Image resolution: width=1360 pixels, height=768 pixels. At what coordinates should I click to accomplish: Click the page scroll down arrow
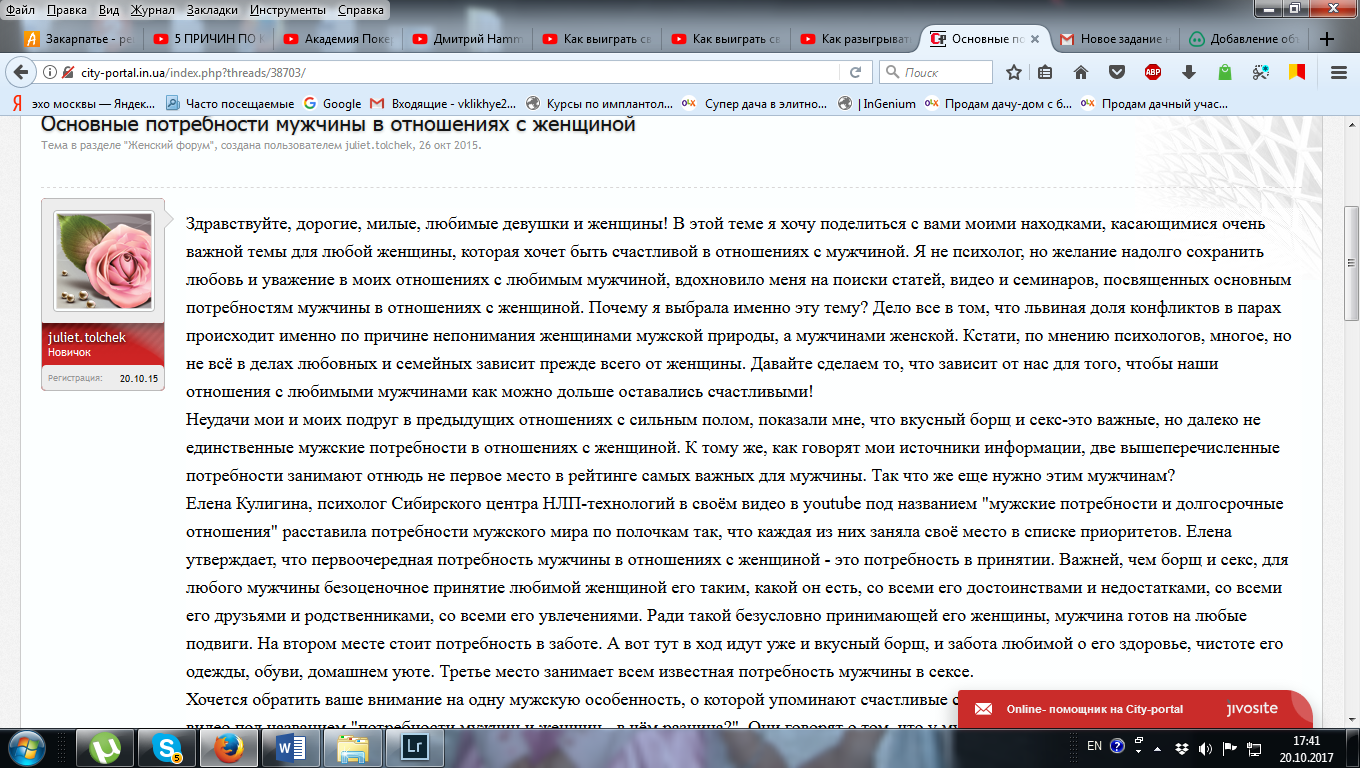1351,718
